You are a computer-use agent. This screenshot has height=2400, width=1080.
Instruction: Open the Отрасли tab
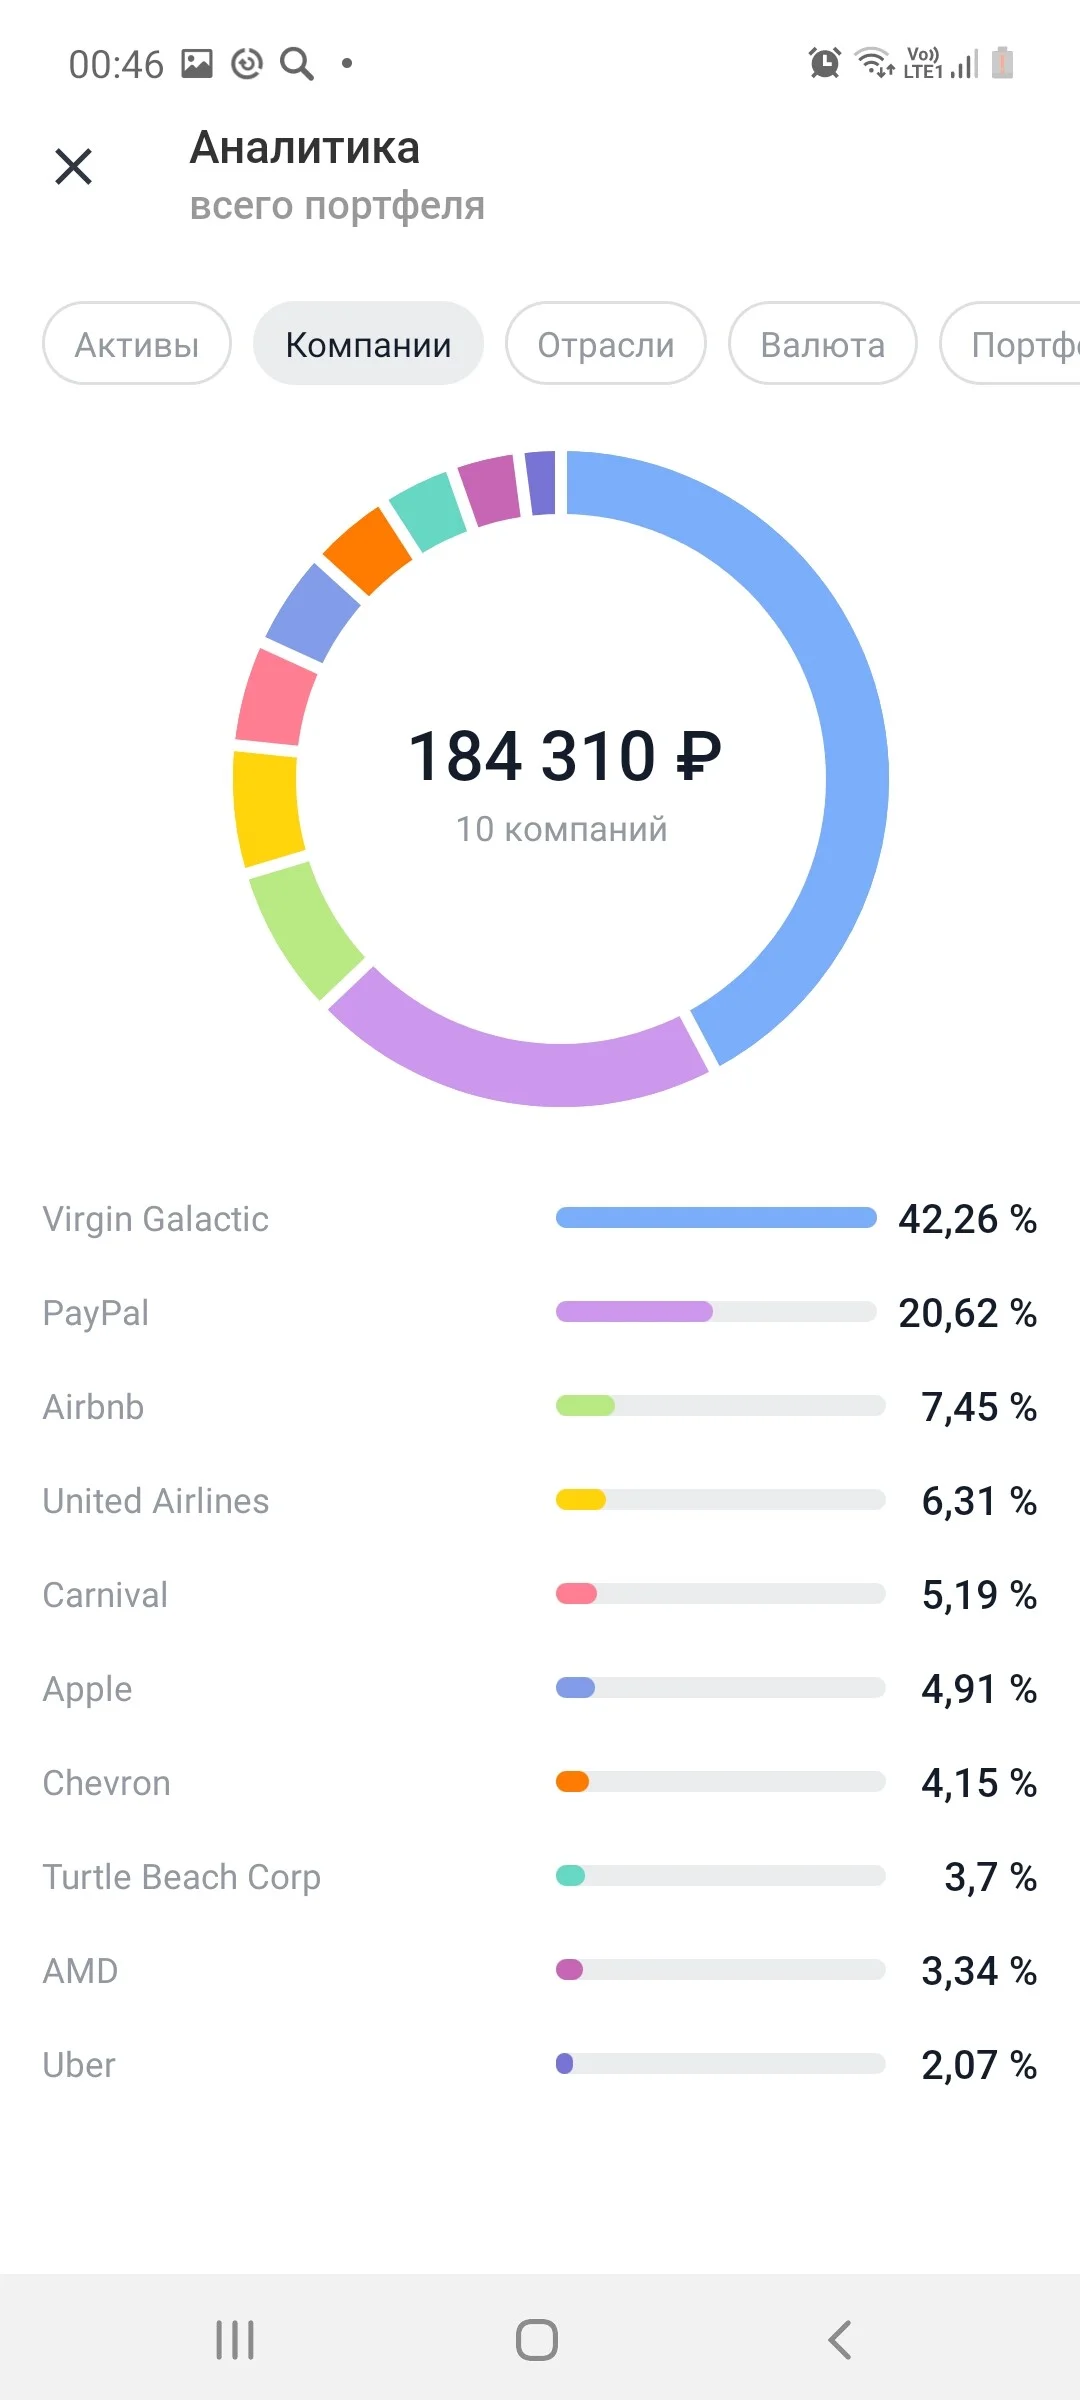click(x=606, y=344)
